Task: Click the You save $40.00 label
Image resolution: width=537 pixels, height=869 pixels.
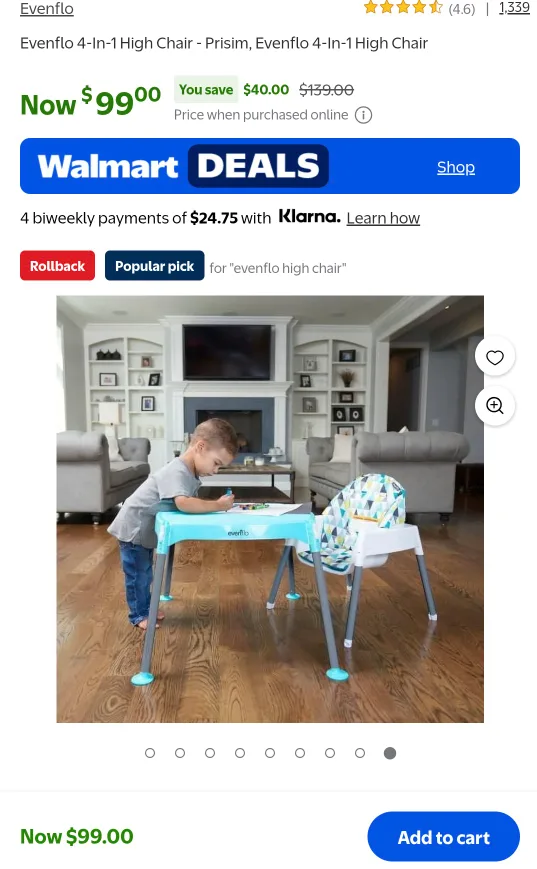Action: [x=233, y=90]
